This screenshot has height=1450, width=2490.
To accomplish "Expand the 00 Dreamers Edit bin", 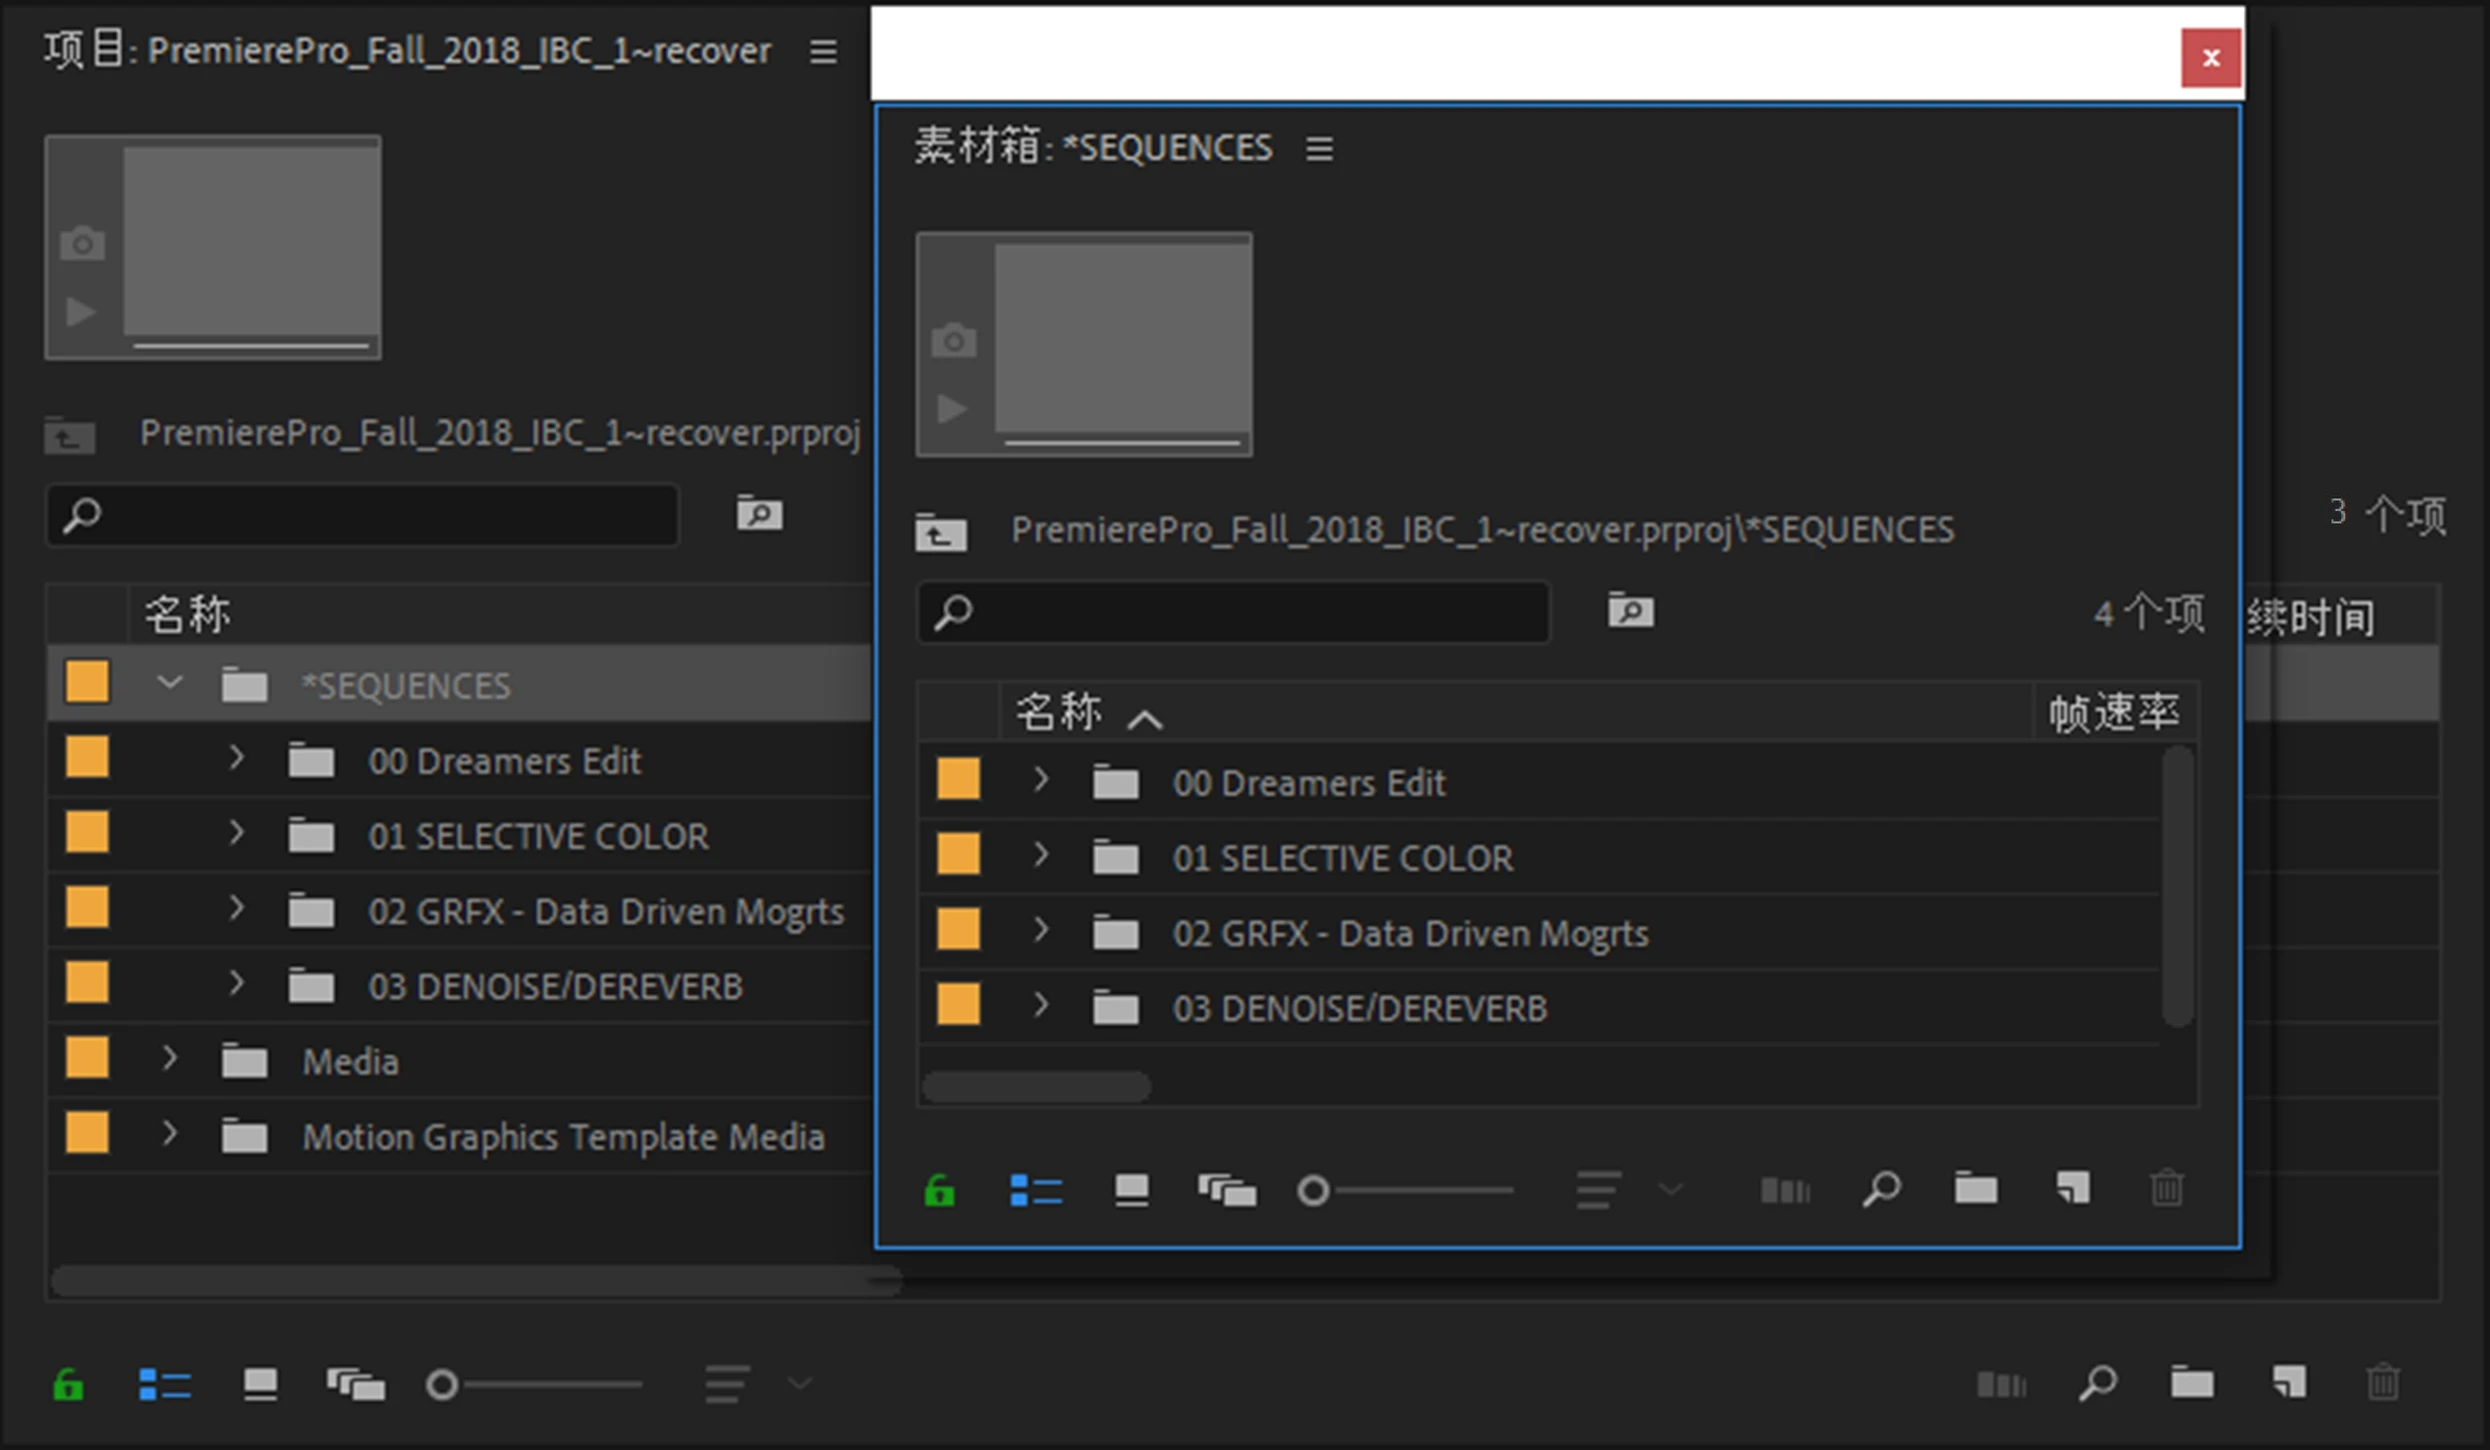I will [x=1042, y=782].
